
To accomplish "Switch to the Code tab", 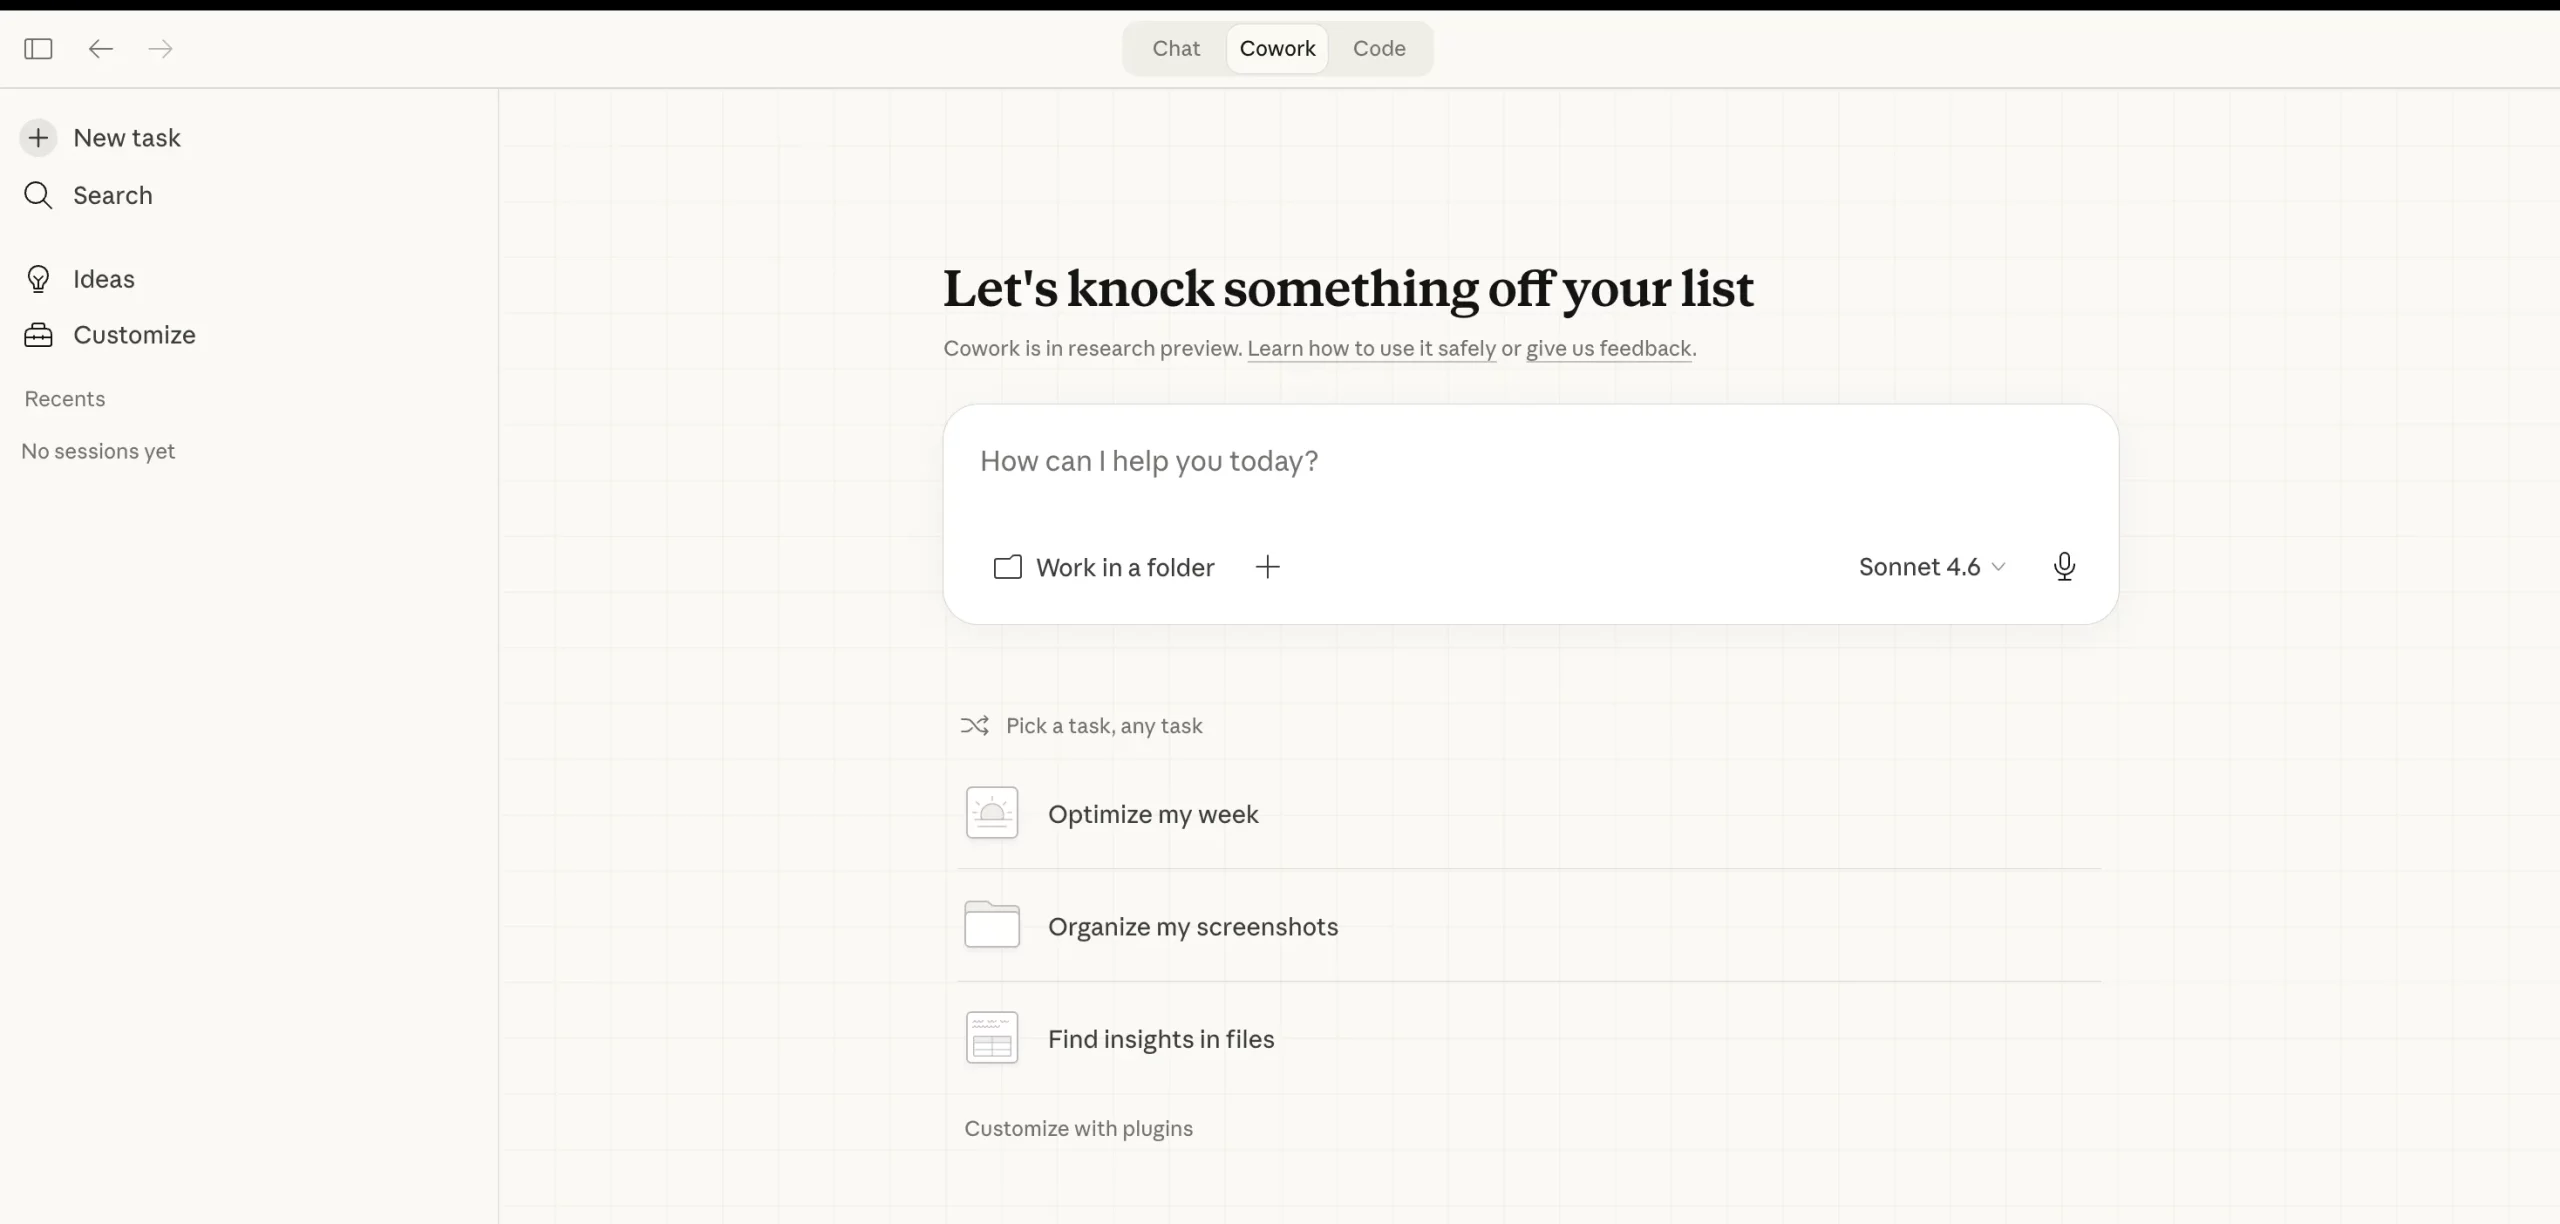I will coord(1379,48).
